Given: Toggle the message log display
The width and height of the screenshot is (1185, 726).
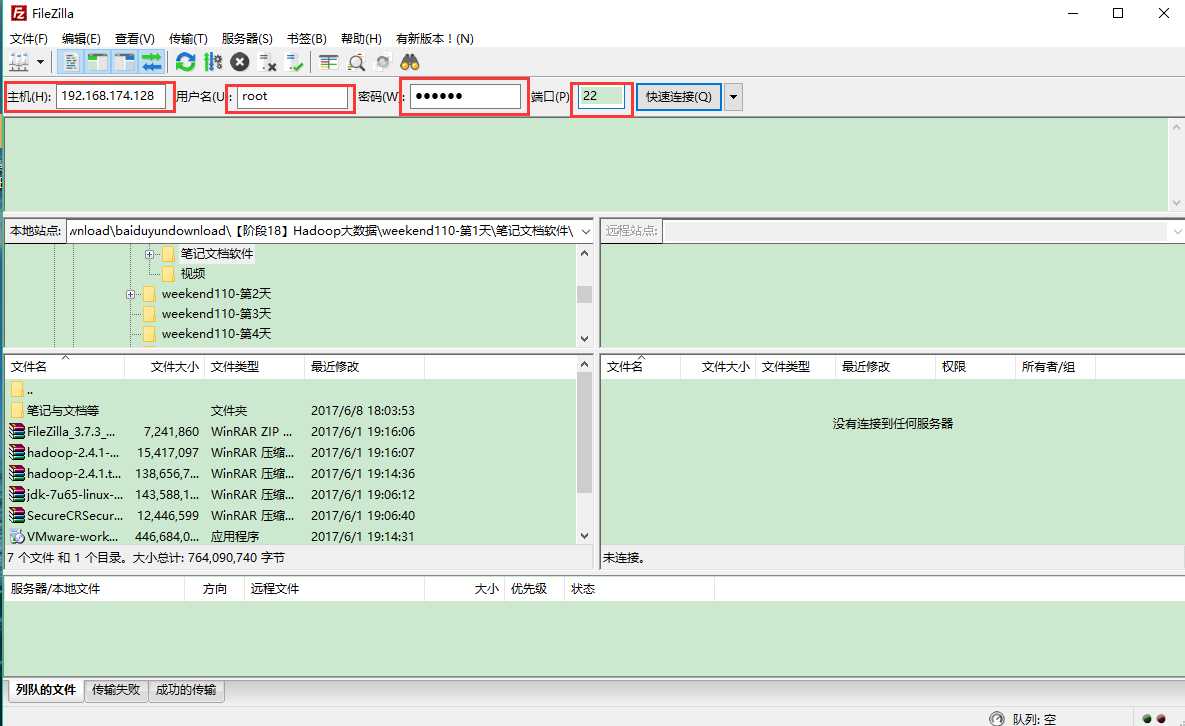Looking at the screenshot, I should tap(70, 62).
